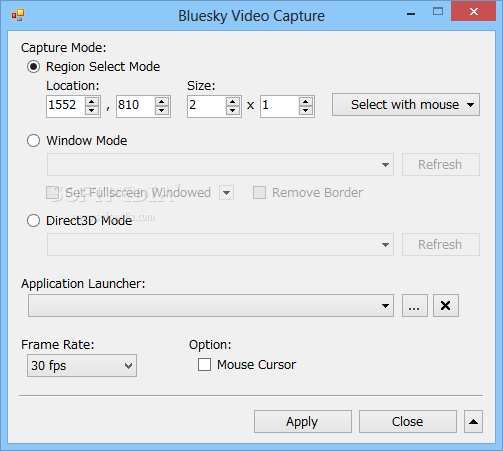Select the Region Select Mode radio button

tap(33, 67)
